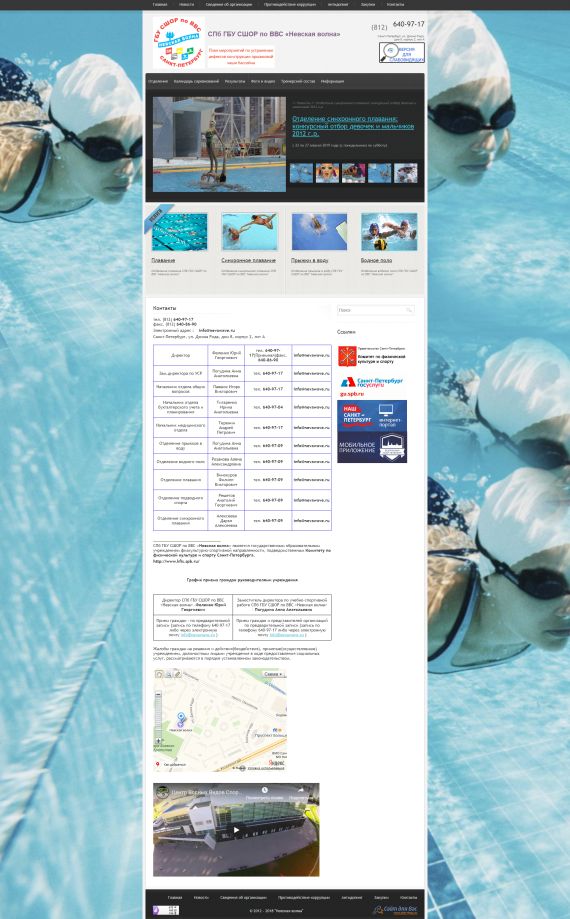Click the video watch later clock icon

(x=264, y=791)
